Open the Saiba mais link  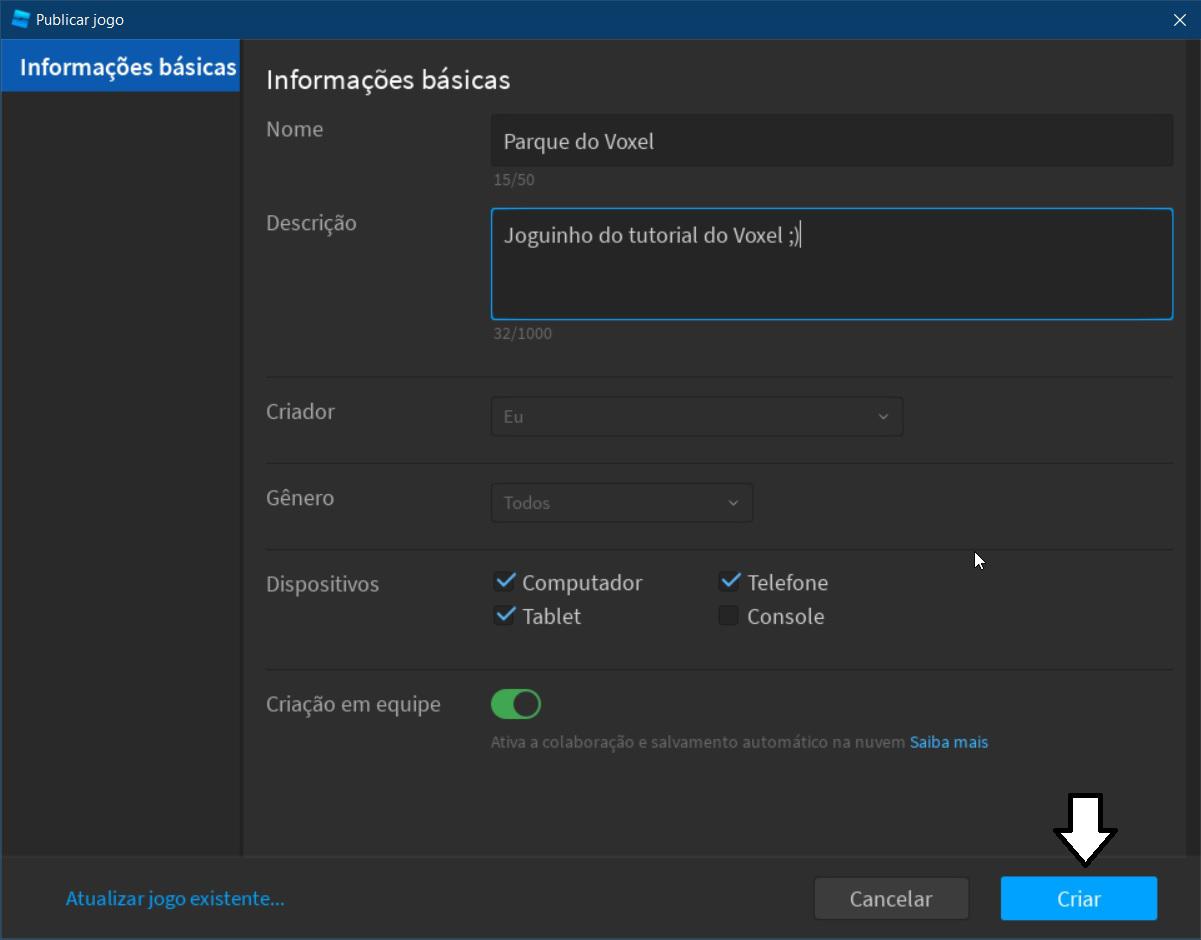point(949,742)
